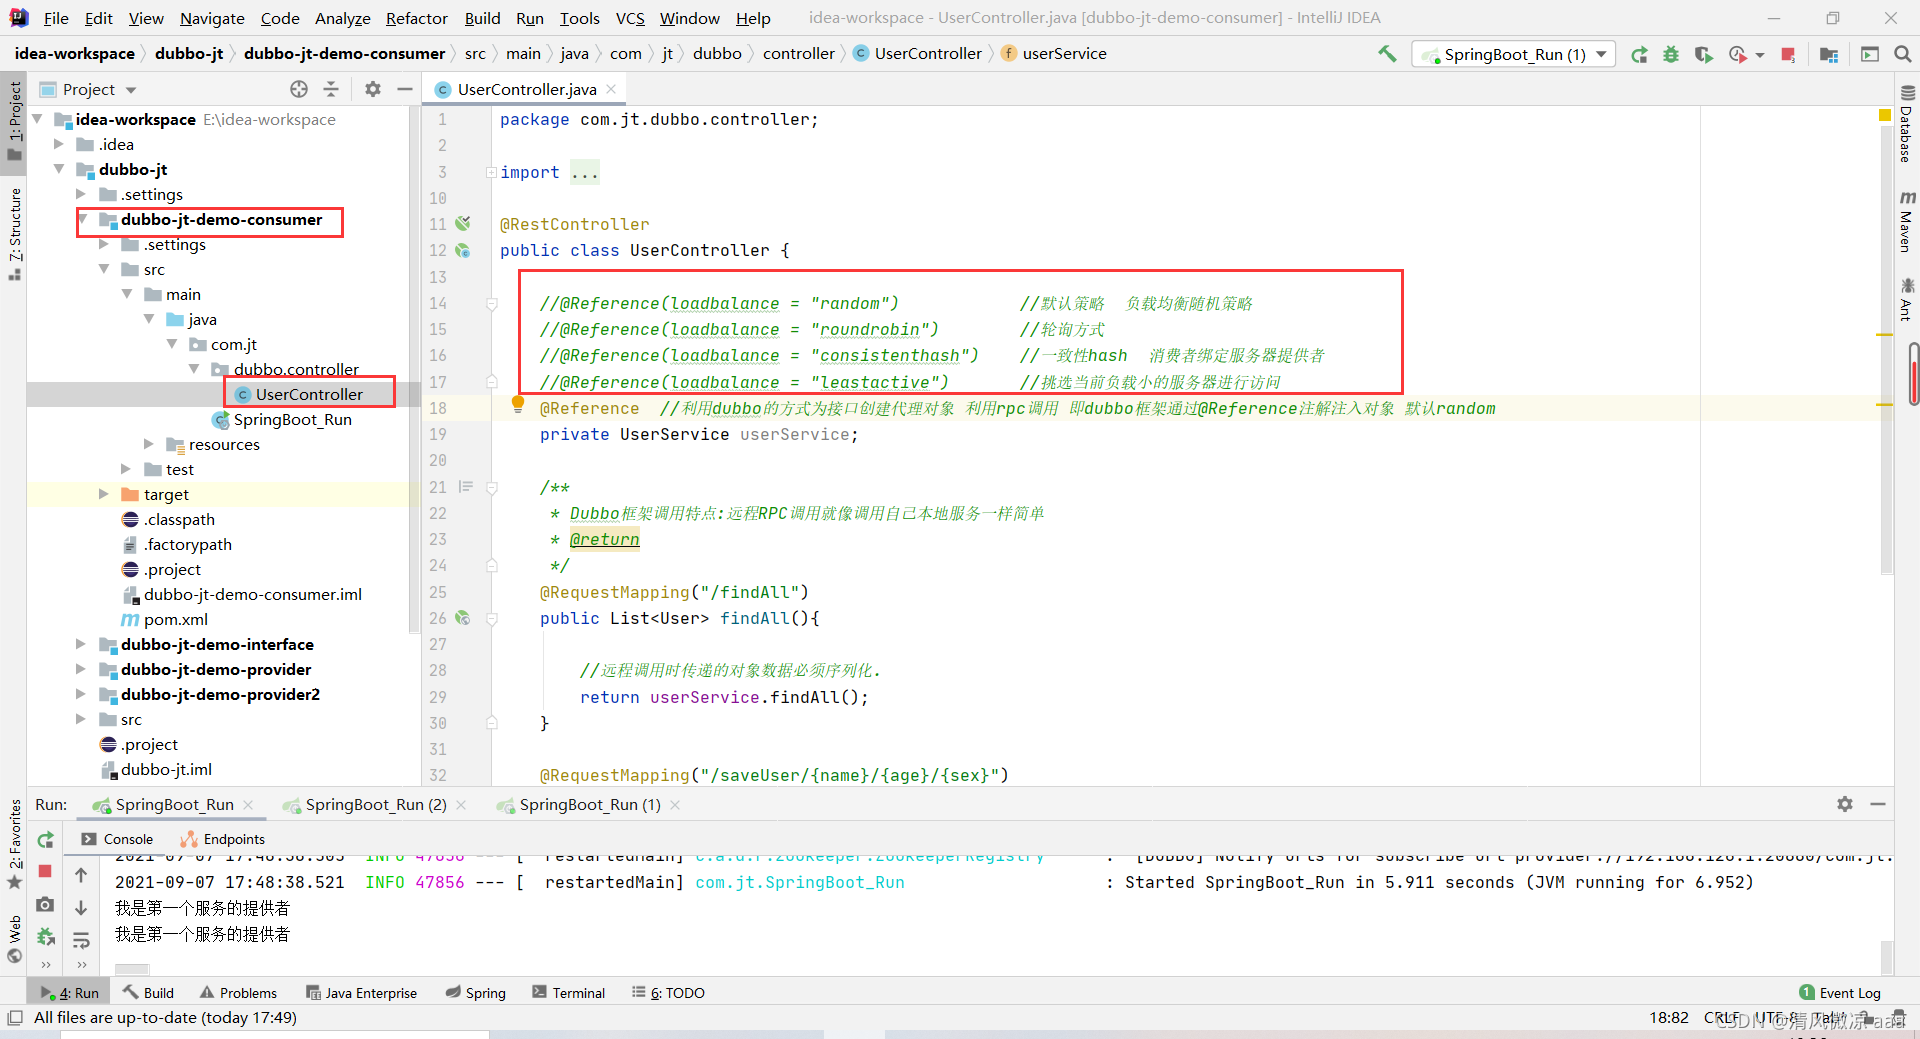Expand dubbo-jt-demo-provider2 module

coord(81,694)
